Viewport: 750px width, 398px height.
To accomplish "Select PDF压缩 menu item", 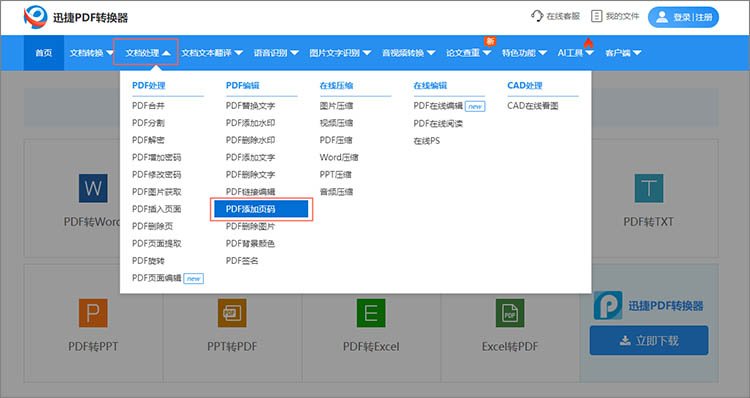I will click(336, 140).
